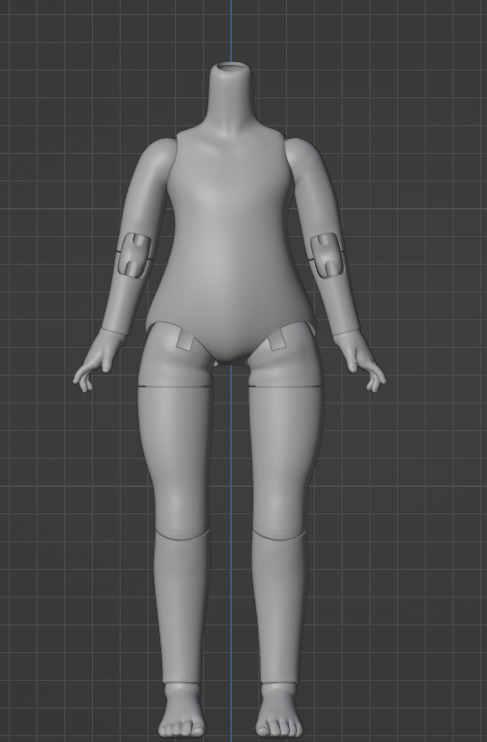Select the doll's own right forearm
The image size is (487, 742).
pyautogui.click(x=124, y=300)
